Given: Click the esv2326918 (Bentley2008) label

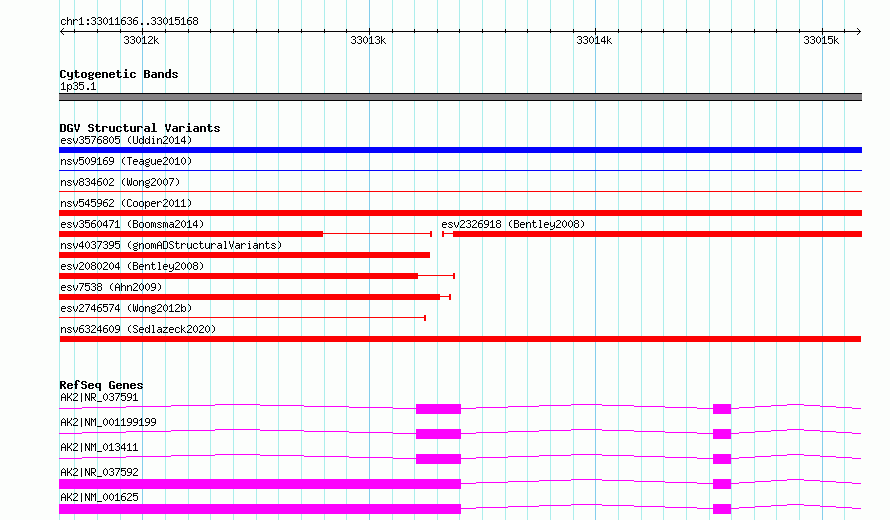Looking at the screenshot, I should [513, 224].
